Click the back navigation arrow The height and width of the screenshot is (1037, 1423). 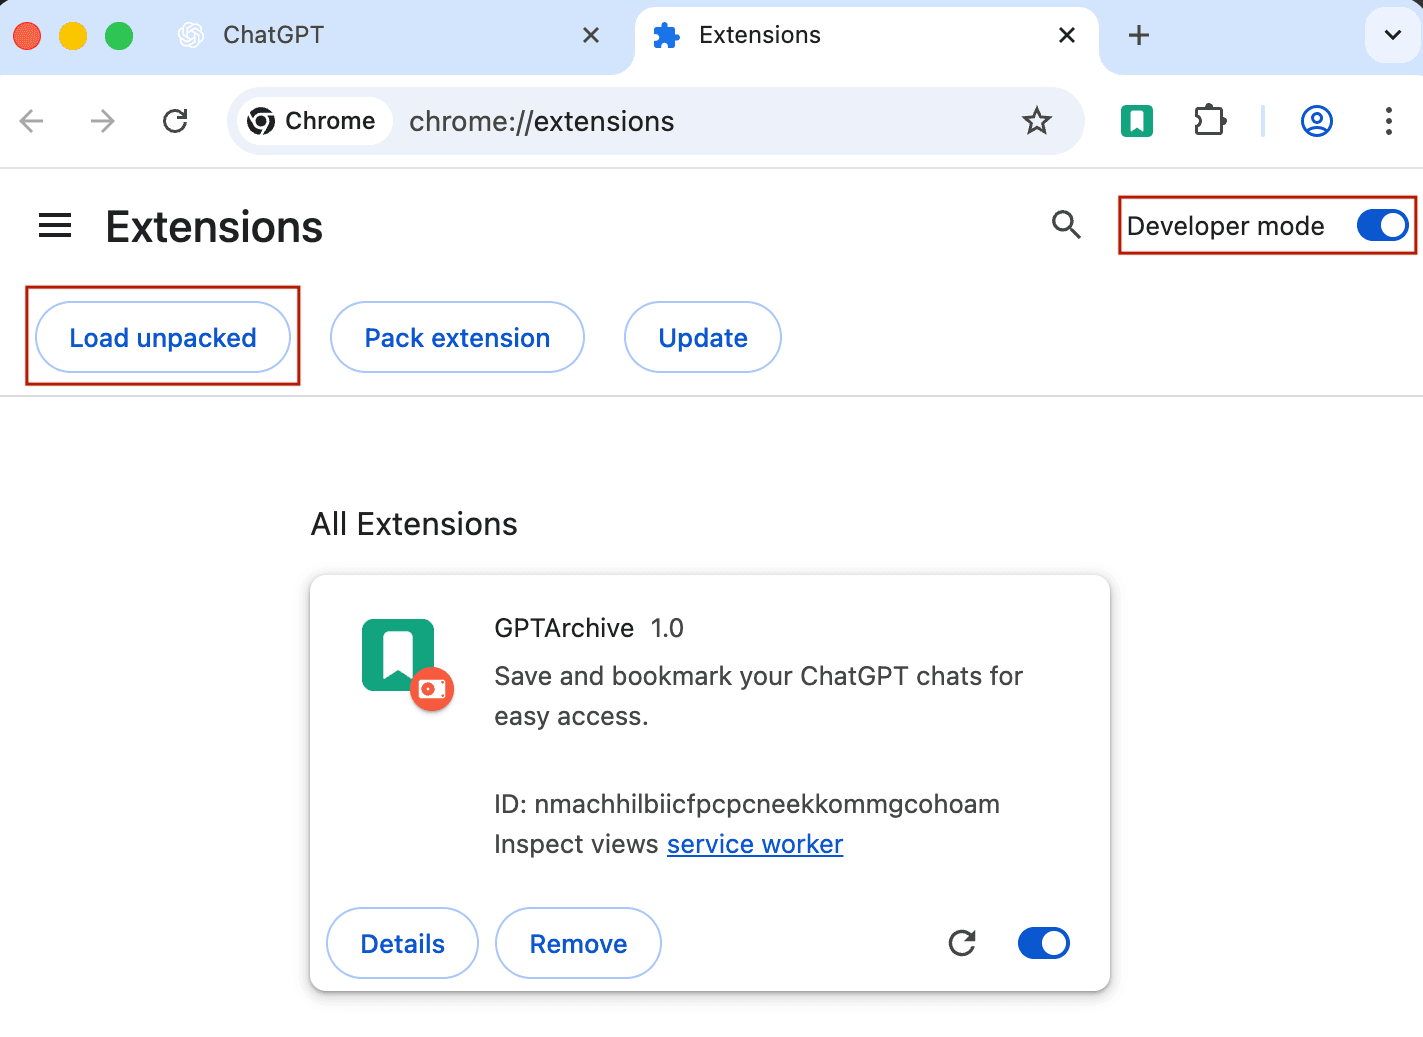pyautogui.click(x=31, y=120)
